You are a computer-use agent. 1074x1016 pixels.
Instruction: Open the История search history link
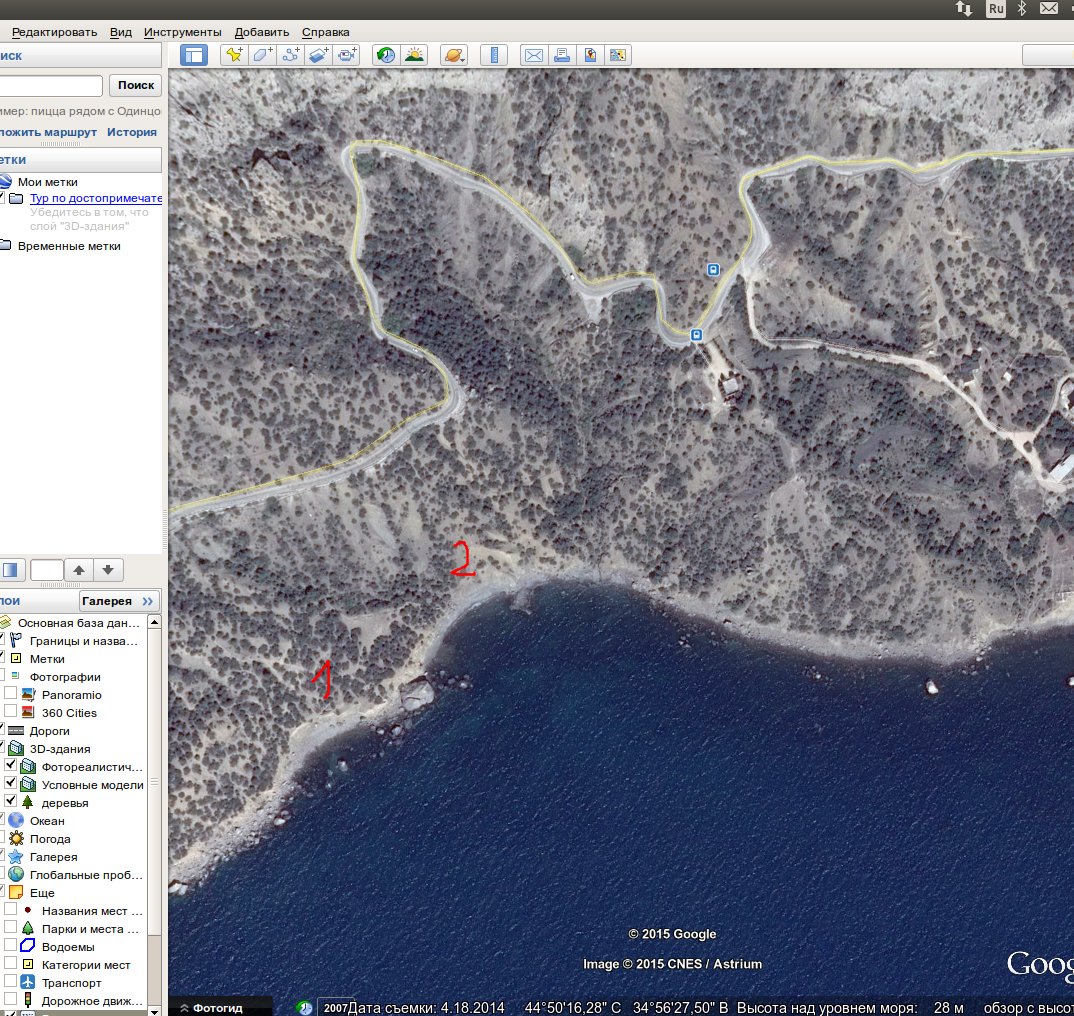(132, 132)
